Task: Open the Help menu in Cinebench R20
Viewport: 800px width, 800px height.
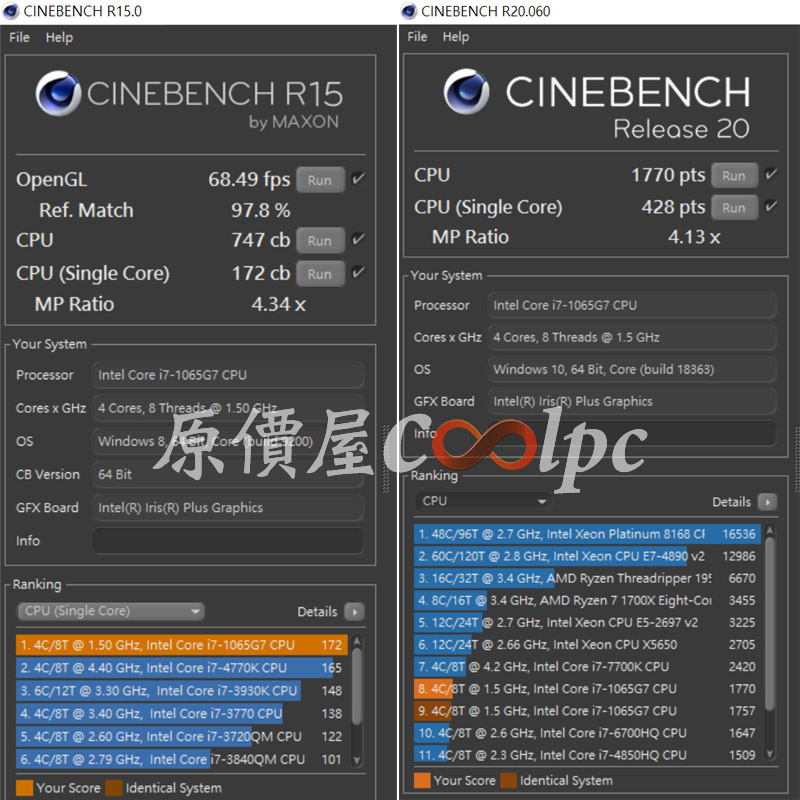Action: (x=455, y=37)
